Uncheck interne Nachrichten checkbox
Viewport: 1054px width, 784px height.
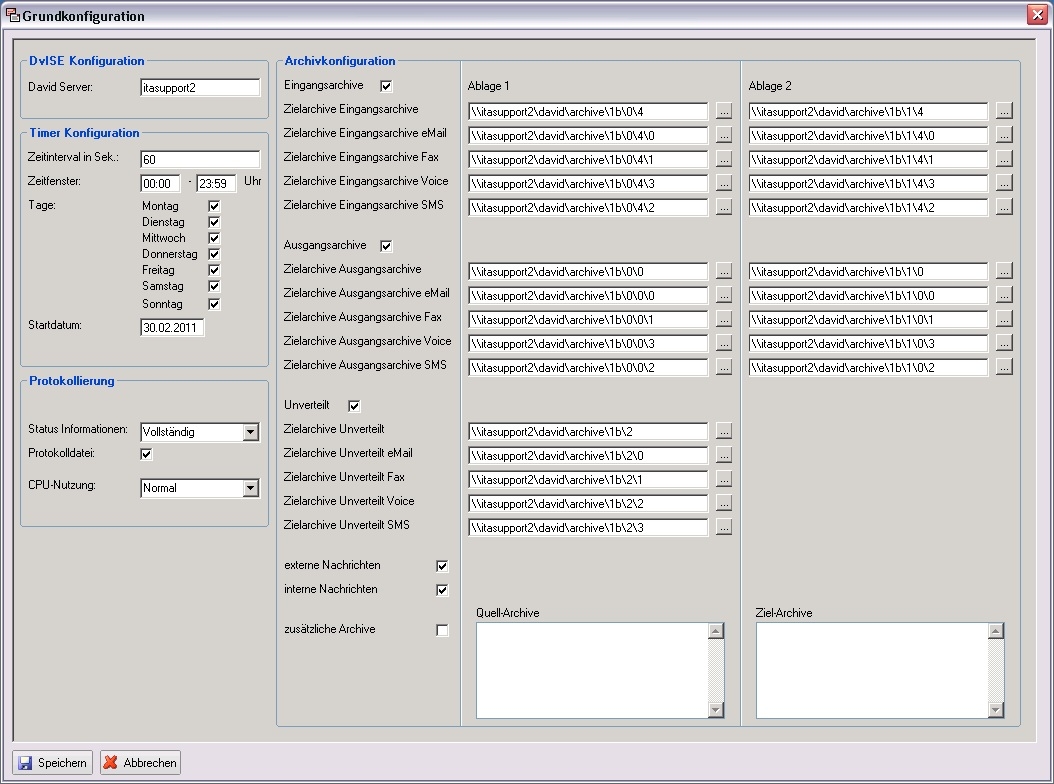pyautogui.click(x=442, y=590)
